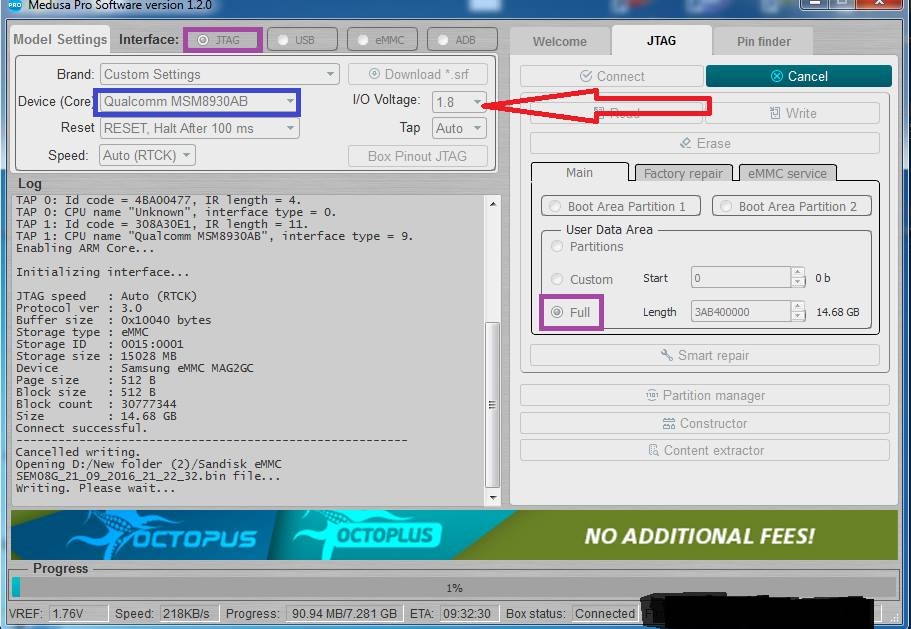This screenshot has height=629, width=911.
Task: Click the Octoplus banner logo
Action: pos(367,534)
